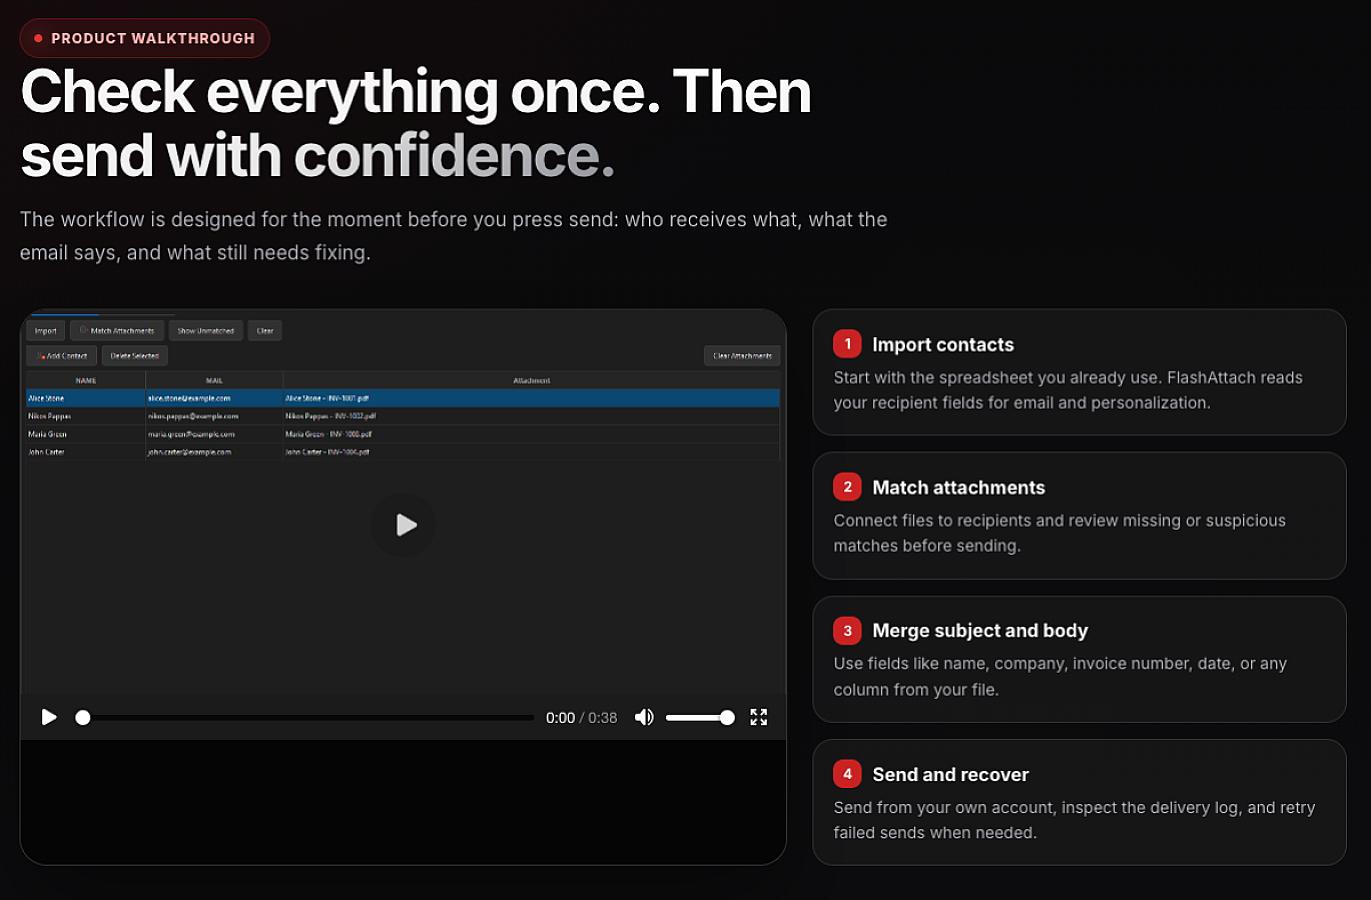Viewport: 1371px width, 900px height.
Task: Click Clear Attachments in video preview
Action: pos(742,356)
